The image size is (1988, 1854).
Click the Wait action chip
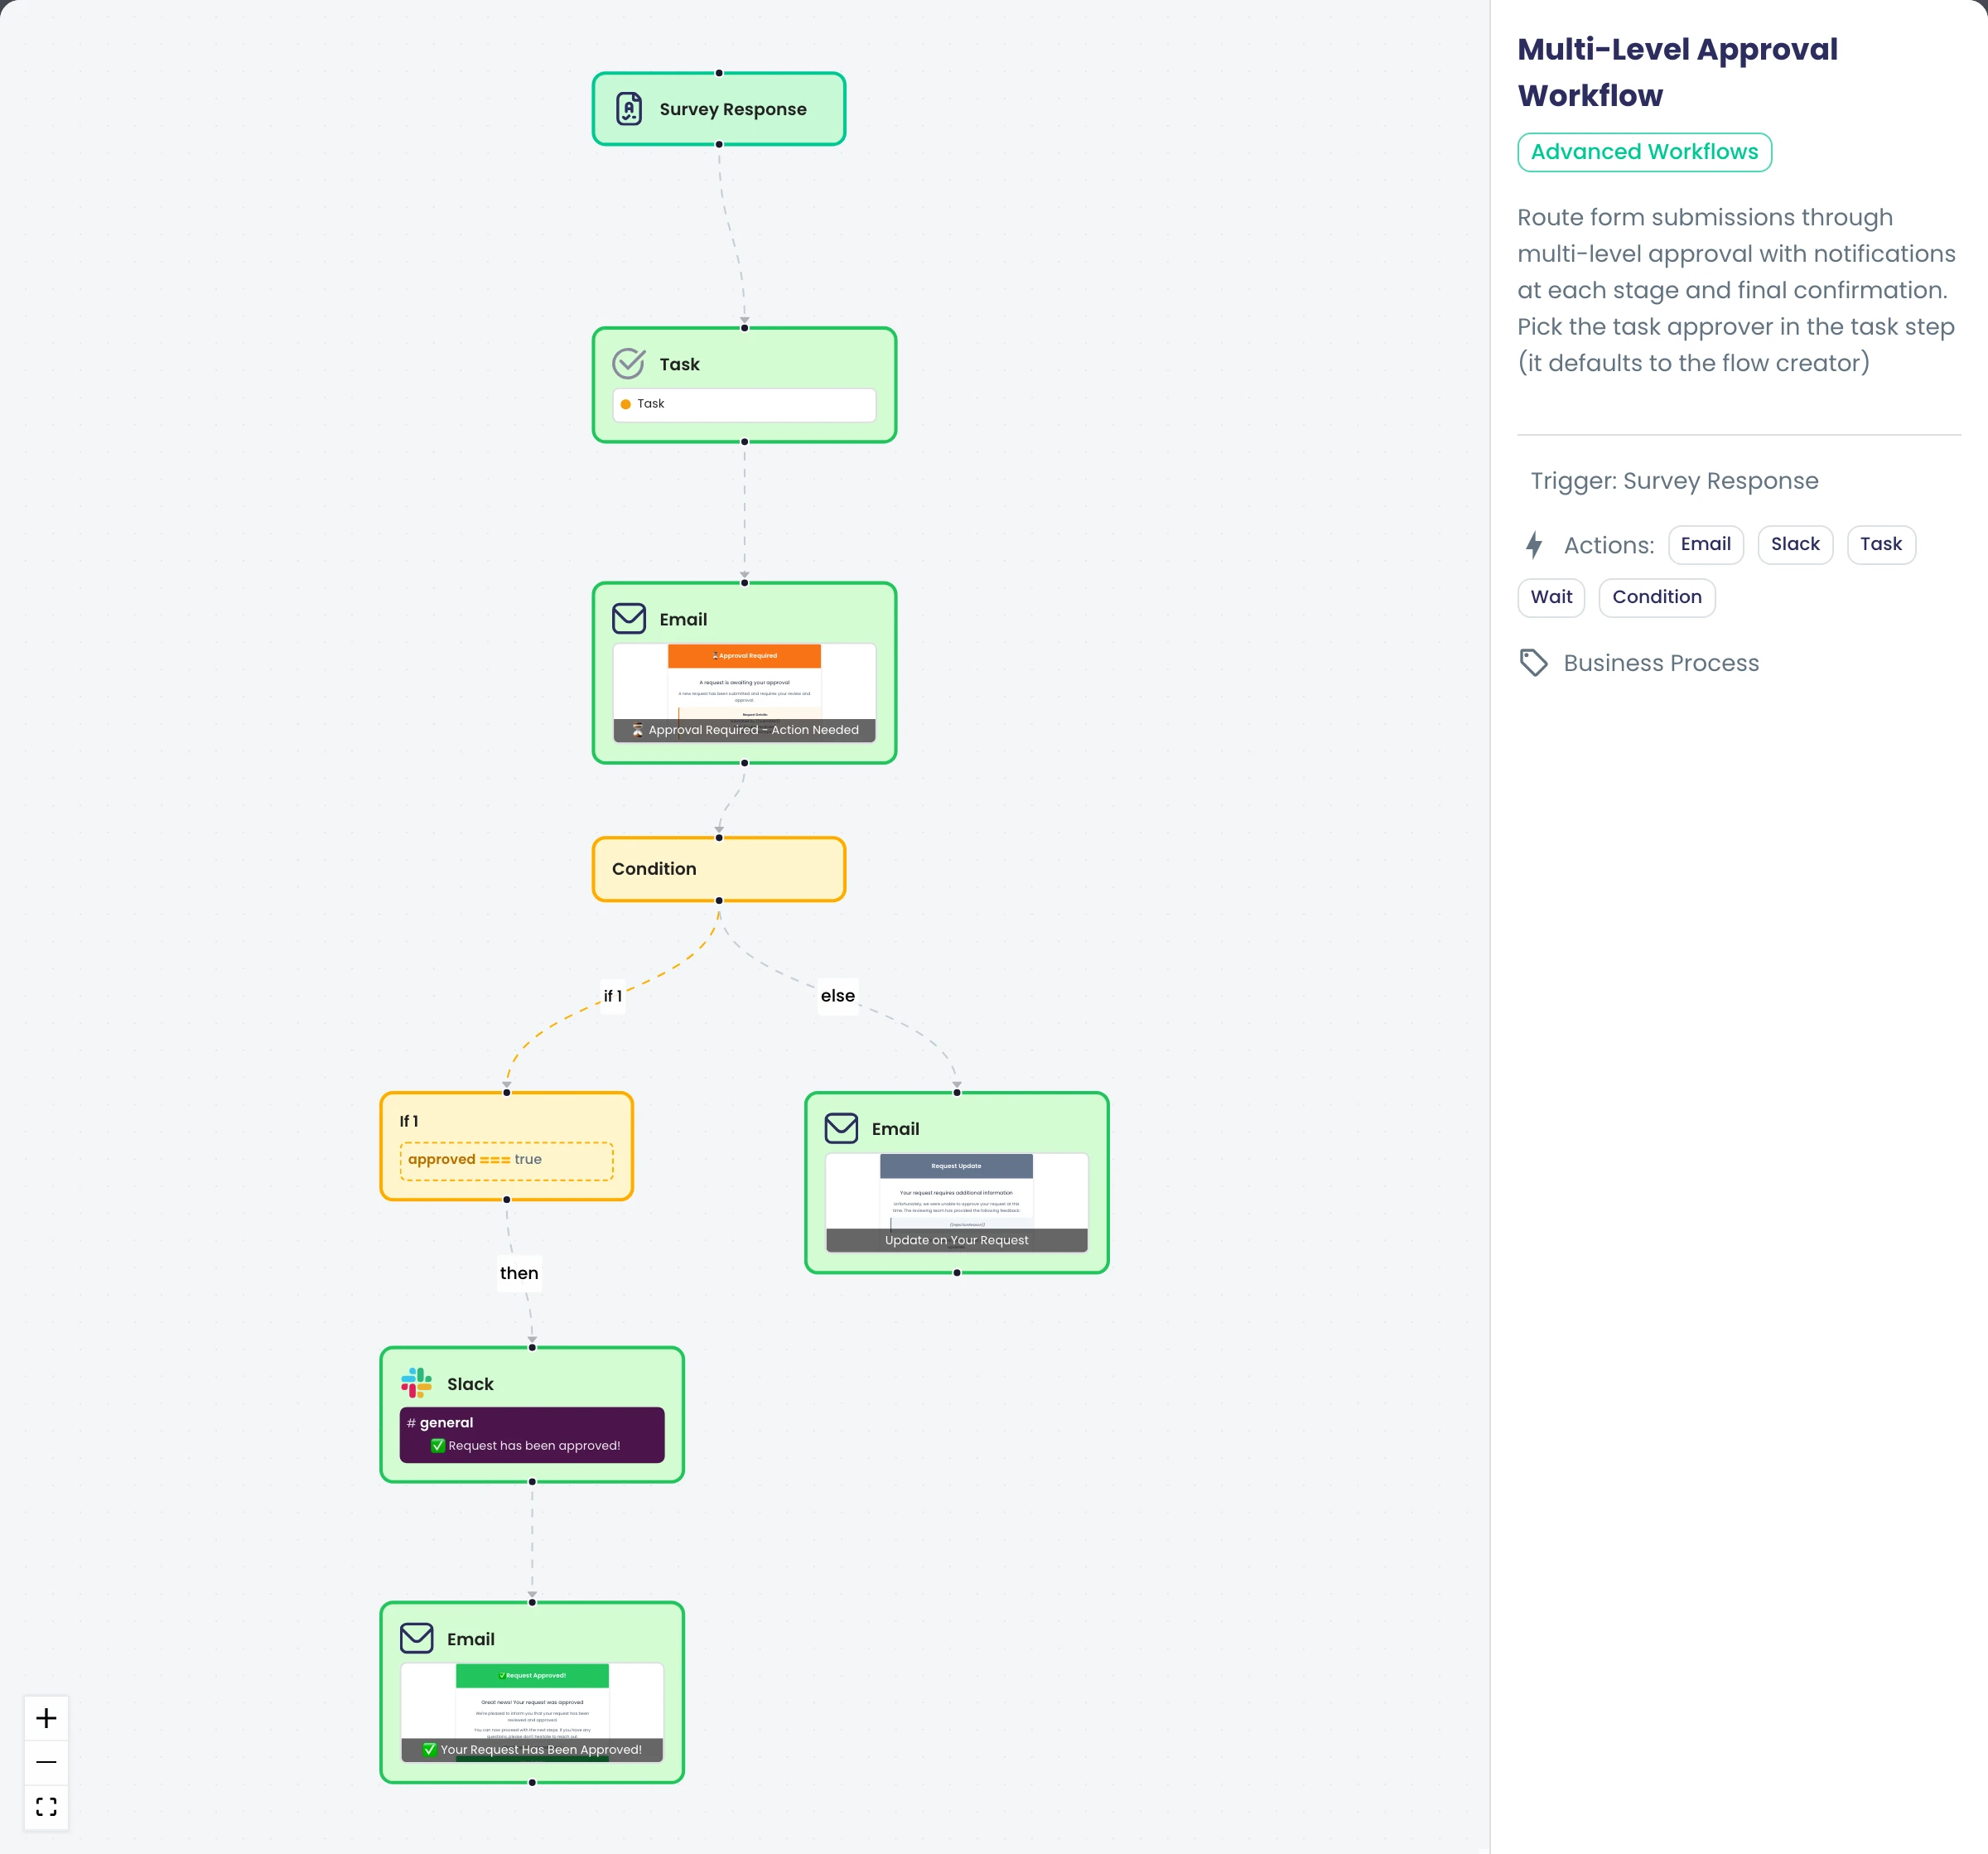click(1551, 597)
